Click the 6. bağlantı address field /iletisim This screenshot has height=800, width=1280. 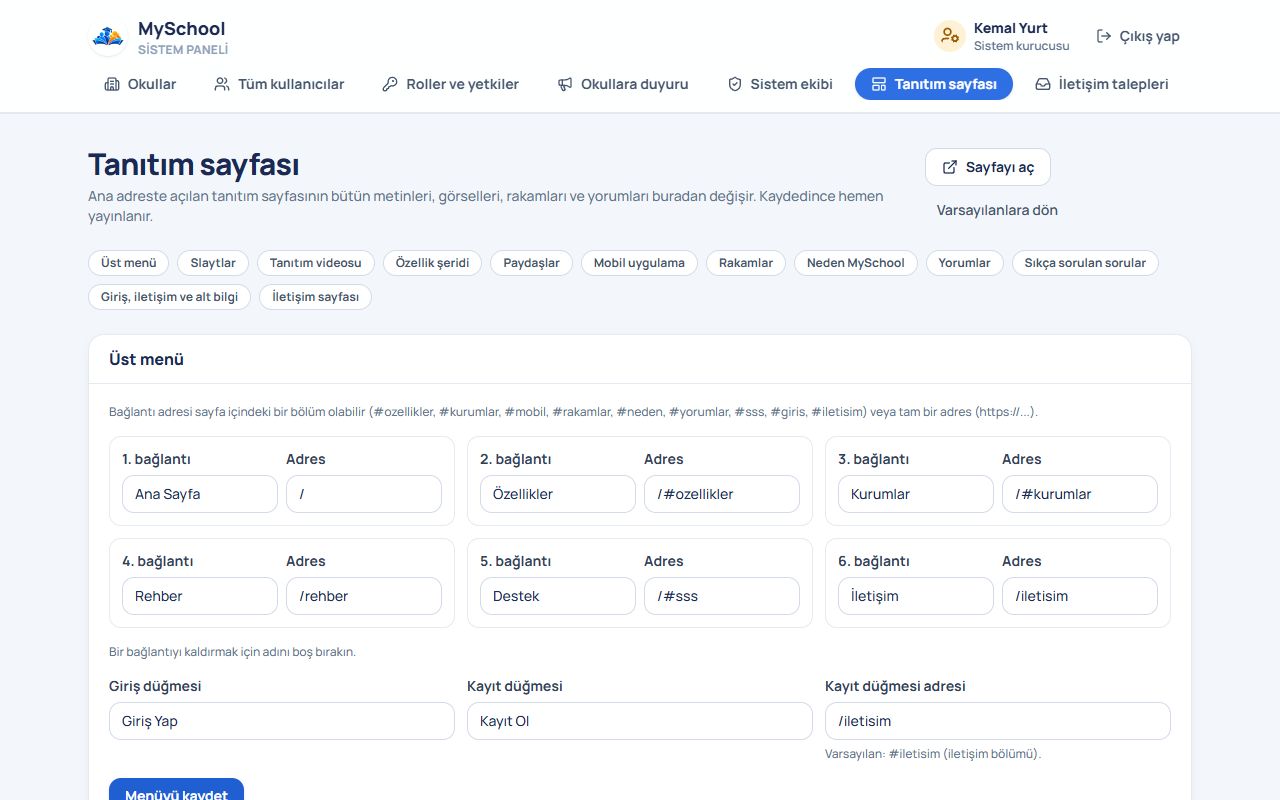coord(1080,596)
